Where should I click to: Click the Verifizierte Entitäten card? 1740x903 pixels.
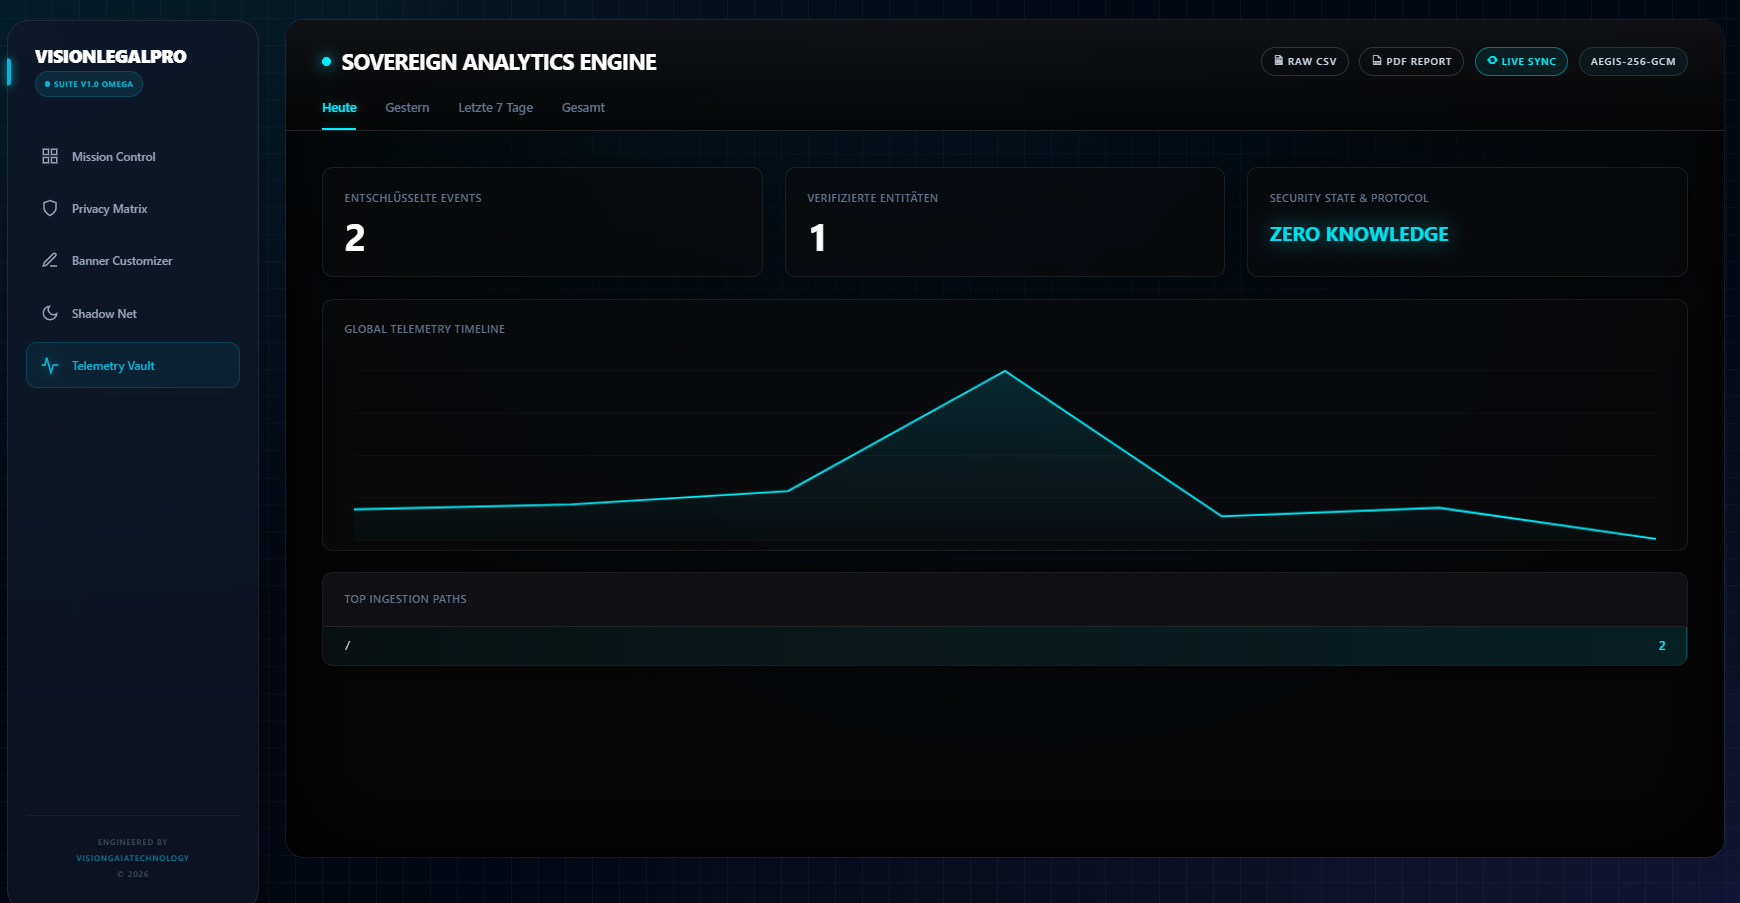point(1005,222)
